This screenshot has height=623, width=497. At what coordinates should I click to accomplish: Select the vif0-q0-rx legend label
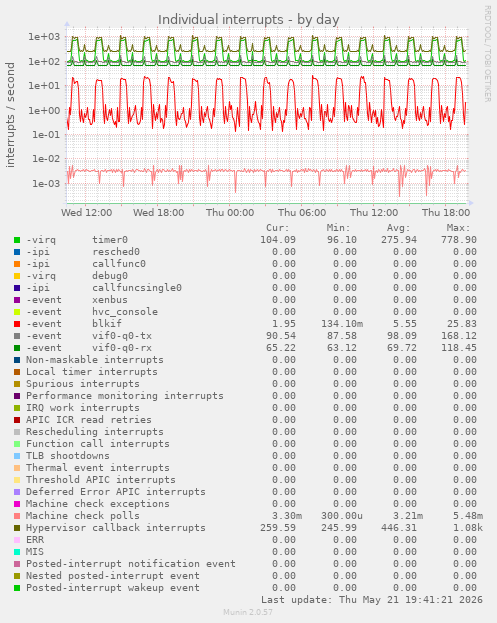(122, 348)
